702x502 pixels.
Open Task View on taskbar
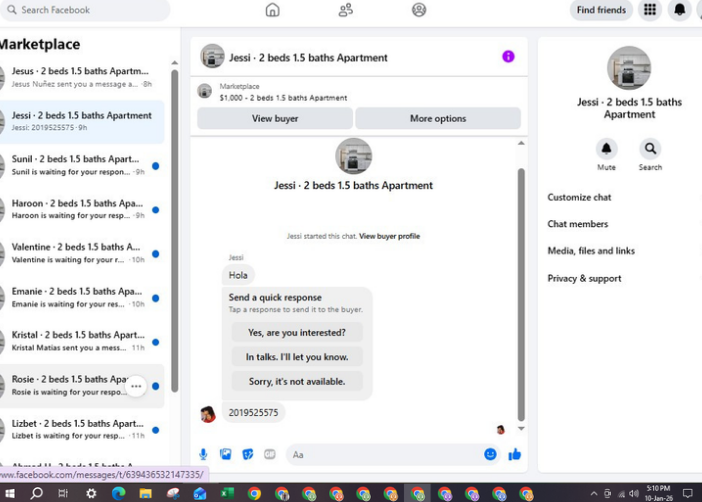[63, 493]
